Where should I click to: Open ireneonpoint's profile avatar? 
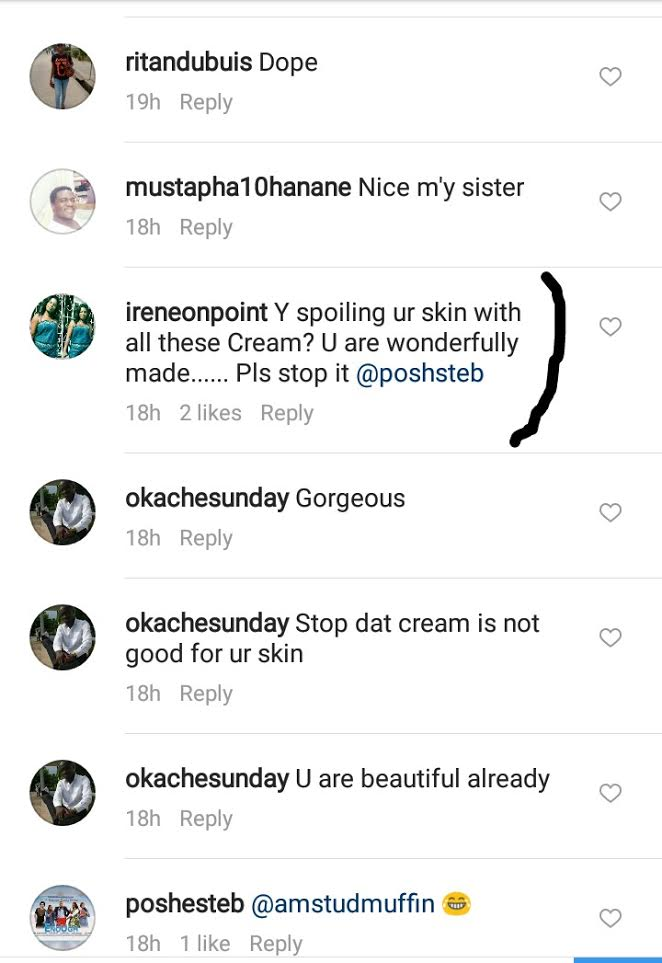pos(62,326)
